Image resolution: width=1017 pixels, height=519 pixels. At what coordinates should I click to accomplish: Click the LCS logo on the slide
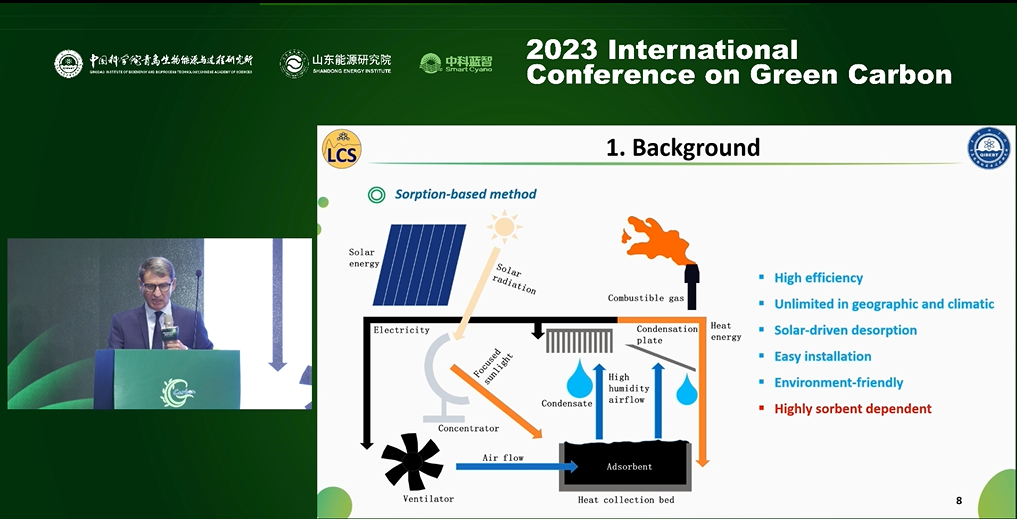point(342,149)
